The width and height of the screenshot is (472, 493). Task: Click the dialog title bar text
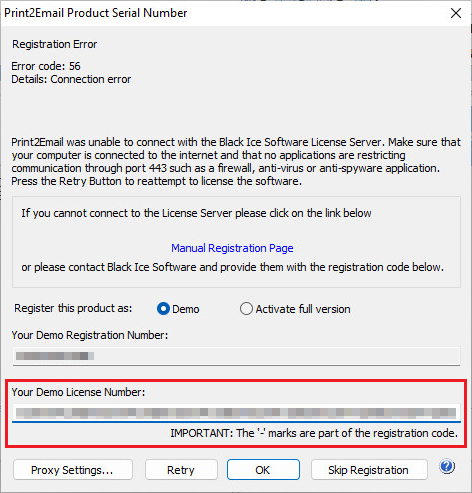click(x=96, y=13)
